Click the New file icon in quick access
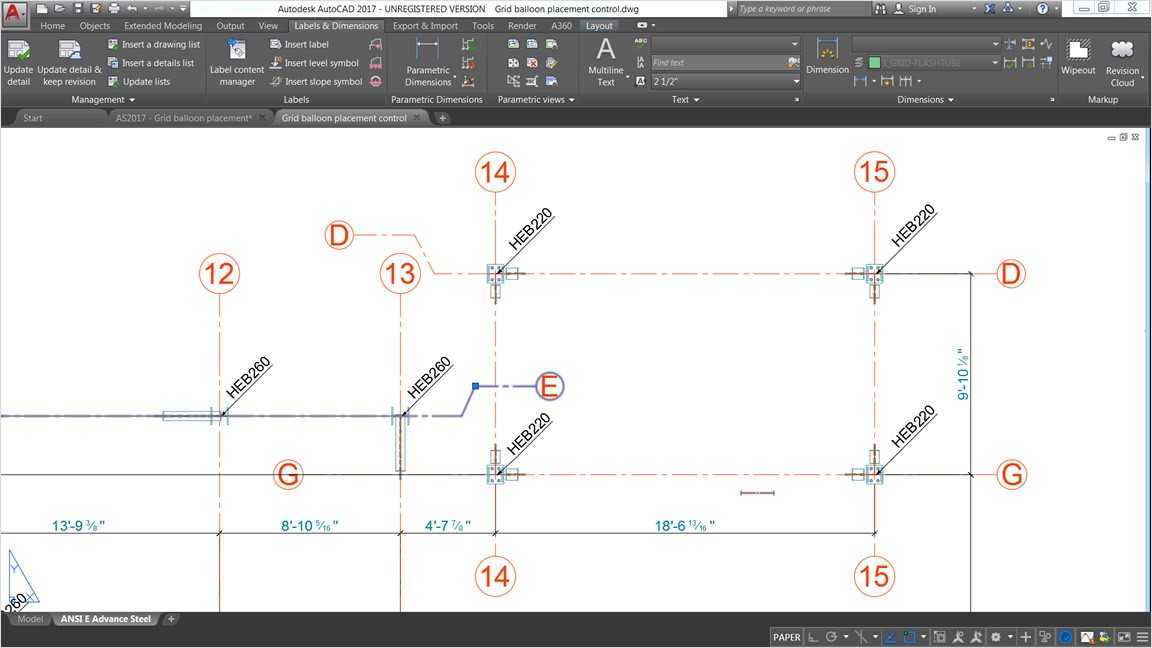The height and width of the screenshot is (648, 1152). pyautogui.click(x=43, y=9)
